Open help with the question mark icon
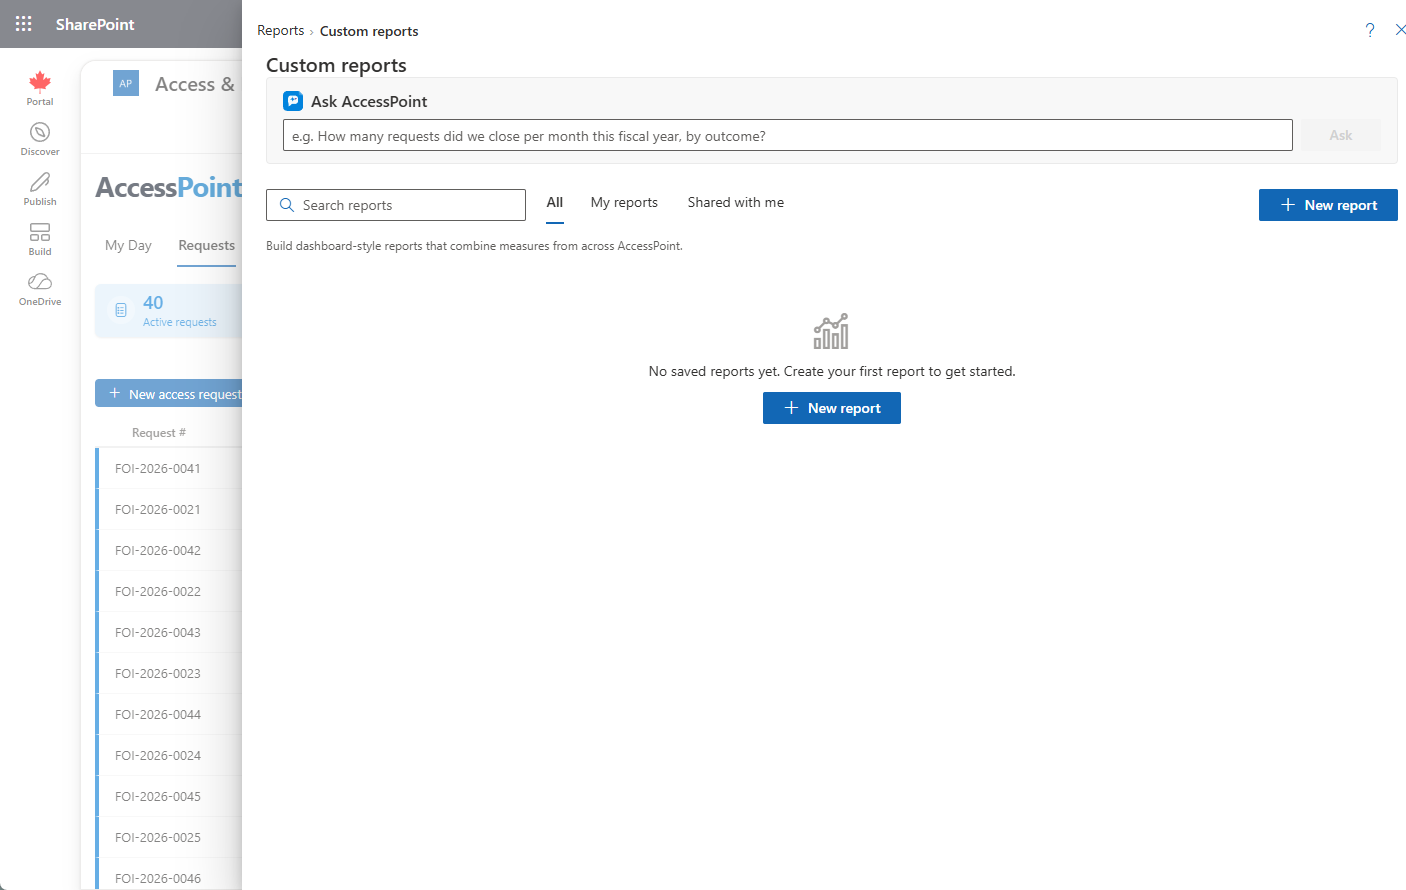Screen dimensions: 1406x890 (1370, 30)
